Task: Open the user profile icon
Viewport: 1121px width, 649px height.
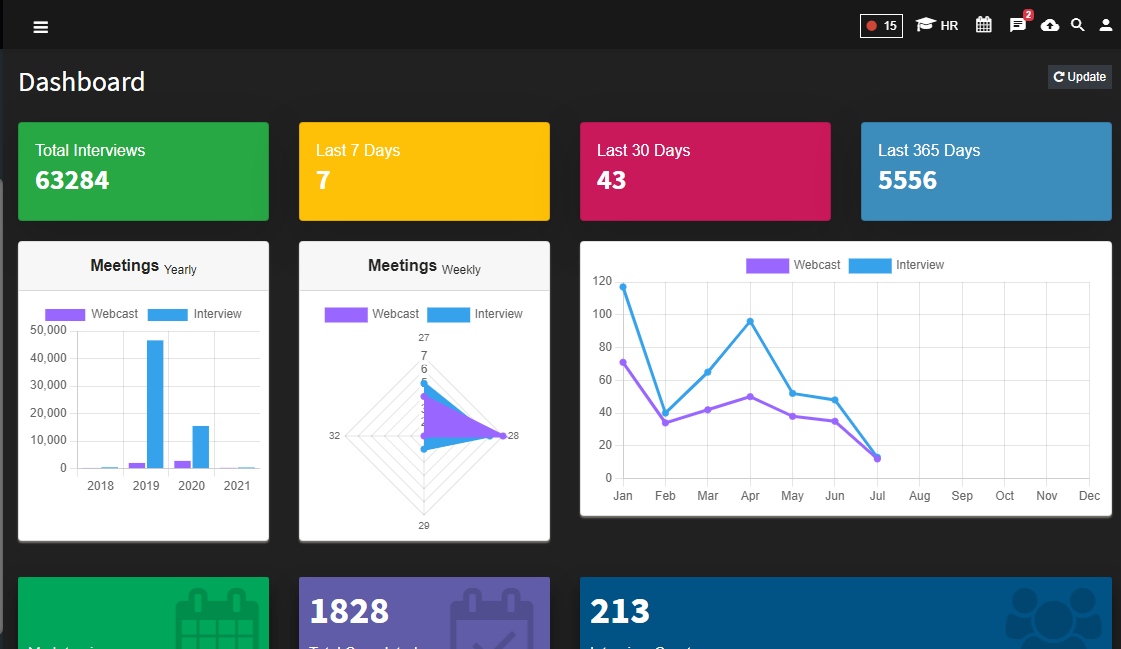Action: pos(1105,26)
